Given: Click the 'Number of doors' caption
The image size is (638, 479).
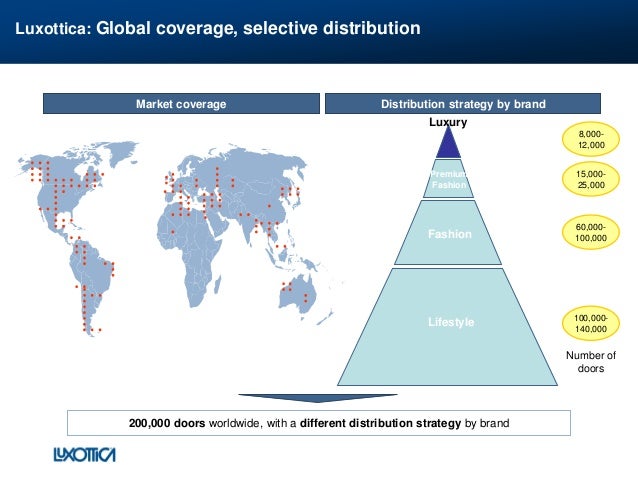Looking at the screenshot, I should tap(591, 362).
